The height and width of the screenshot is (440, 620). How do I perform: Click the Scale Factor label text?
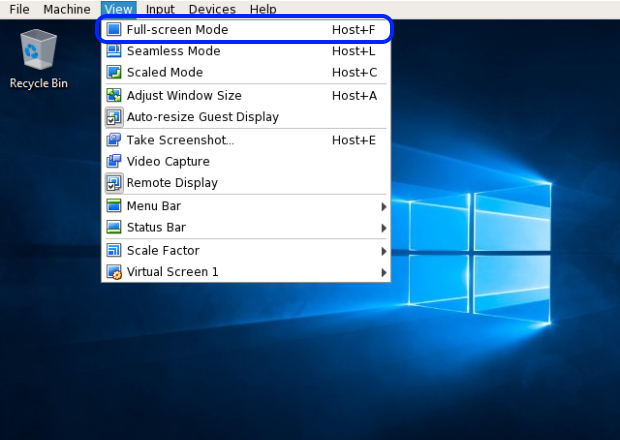[163, 251]
